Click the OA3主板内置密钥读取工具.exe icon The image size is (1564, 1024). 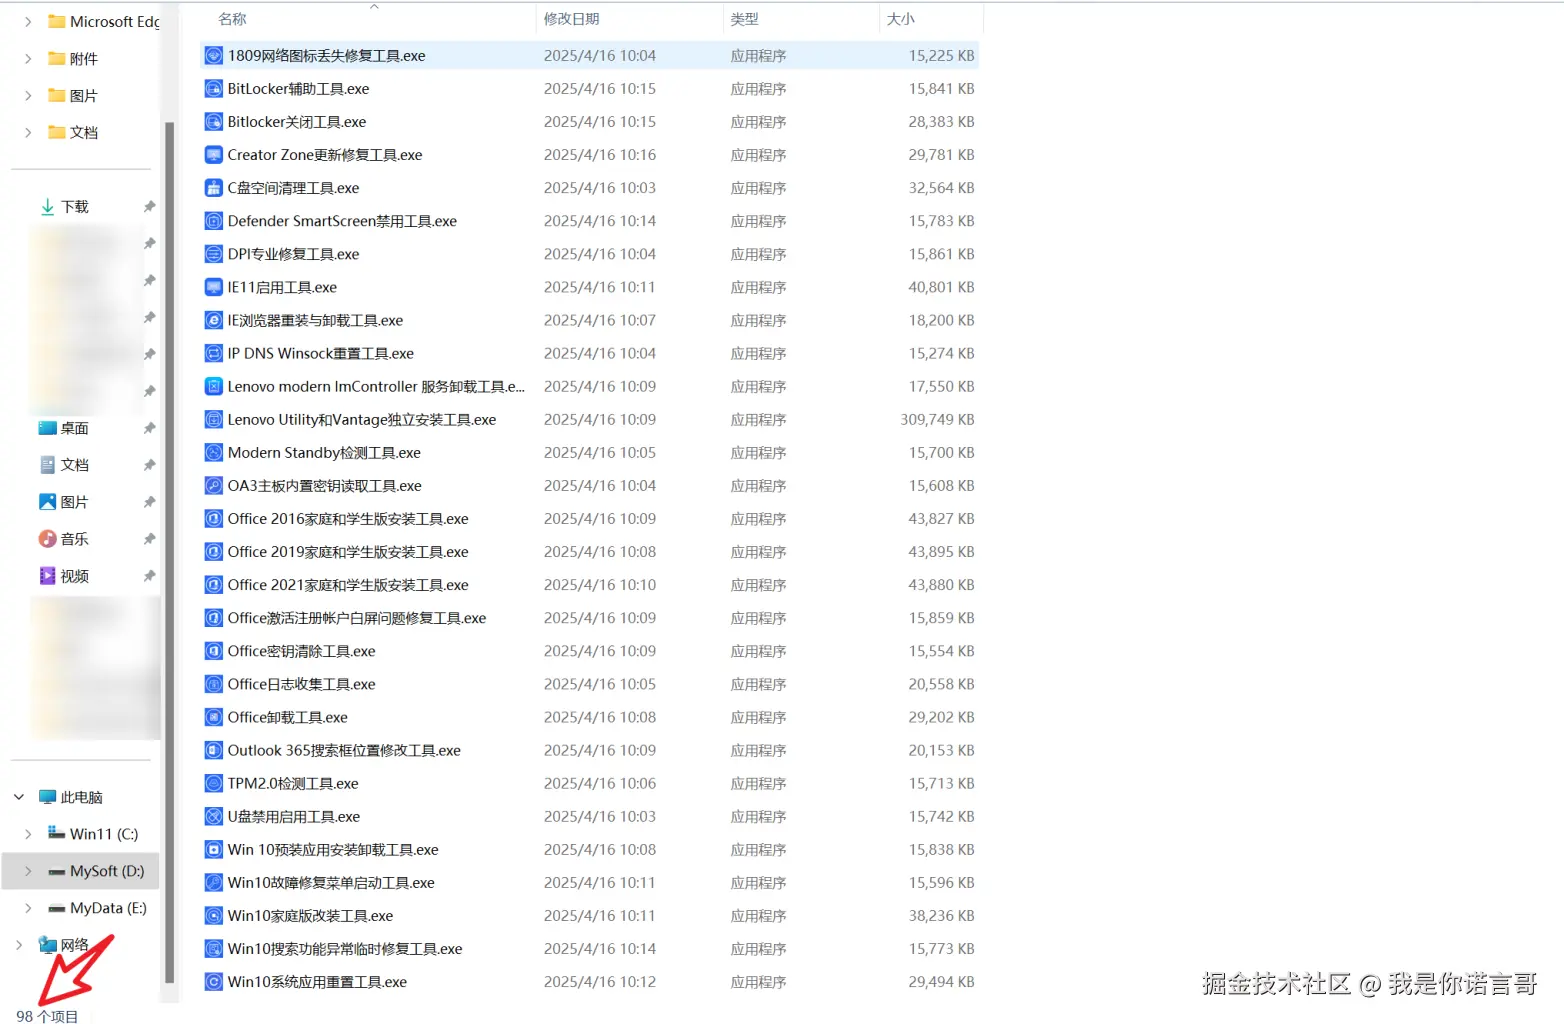pyautogui.click(x=213, y=485)
